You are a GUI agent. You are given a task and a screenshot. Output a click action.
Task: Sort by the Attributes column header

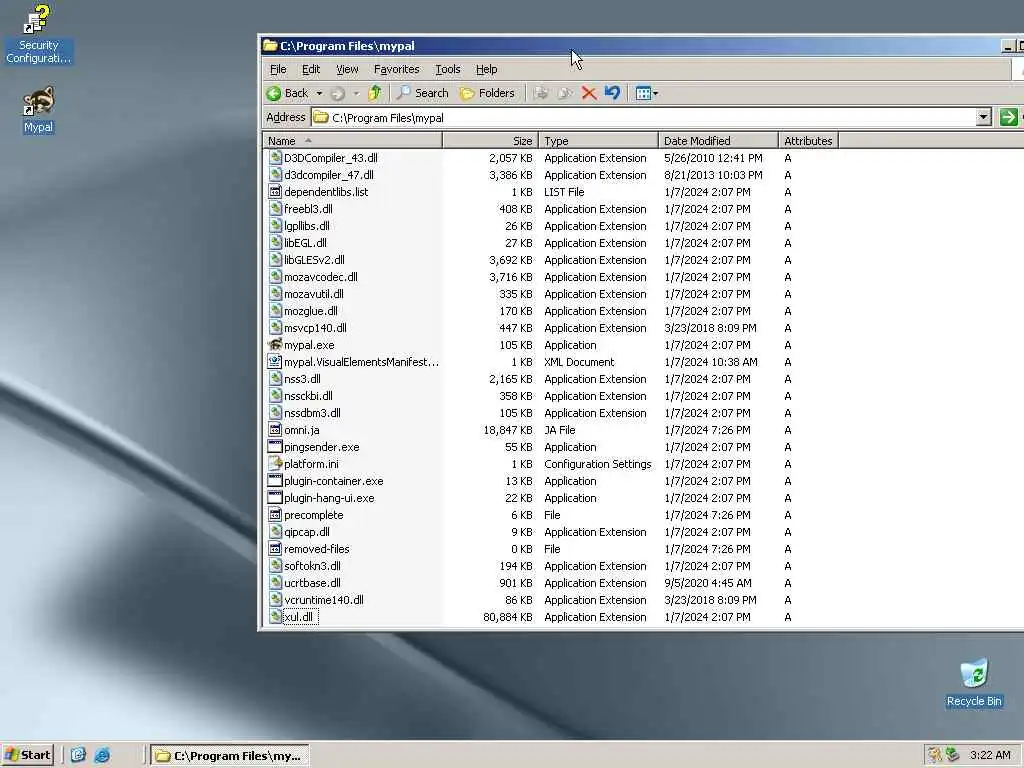(x=808, y=140)
